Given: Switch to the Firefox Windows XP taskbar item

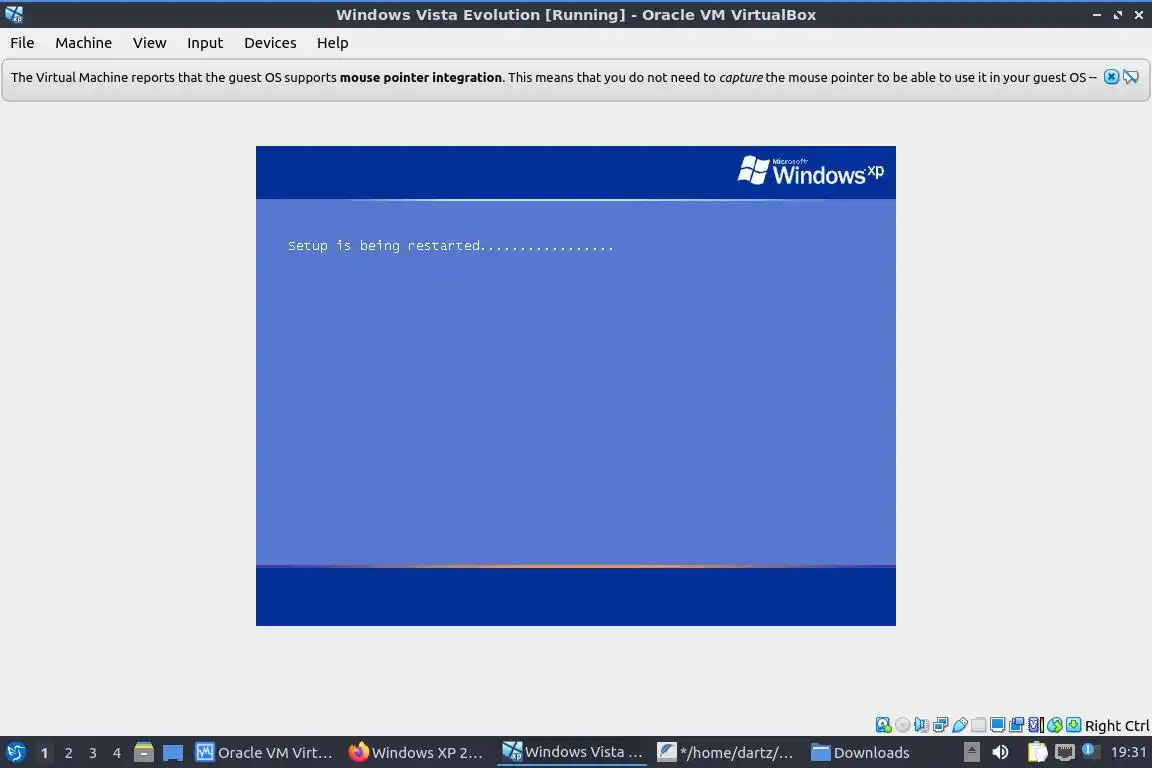Looking at the screenshot, I should tap(417, 752).
